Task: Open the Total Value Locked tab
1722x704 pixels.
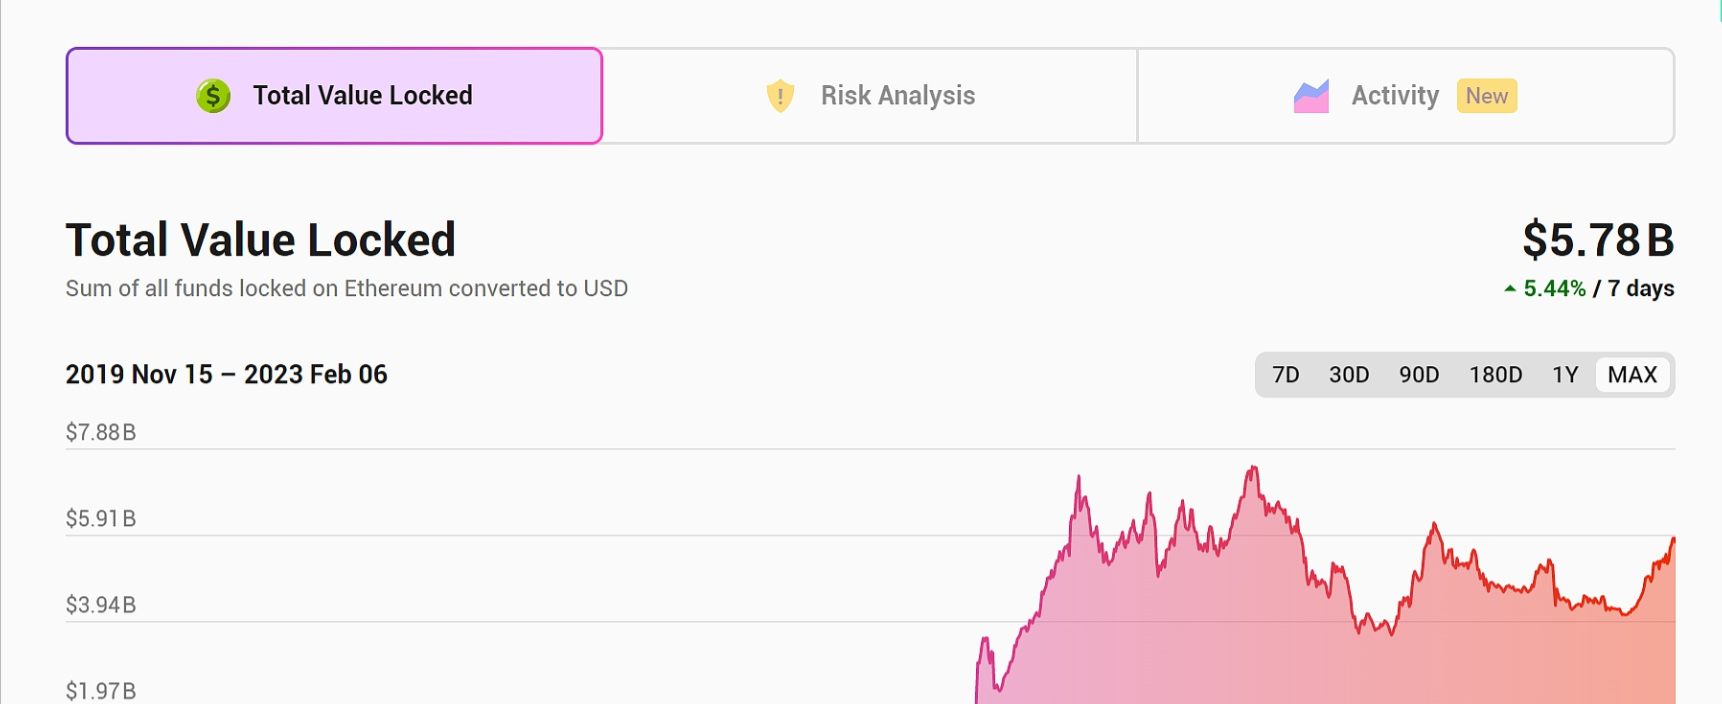Action: 334,96
